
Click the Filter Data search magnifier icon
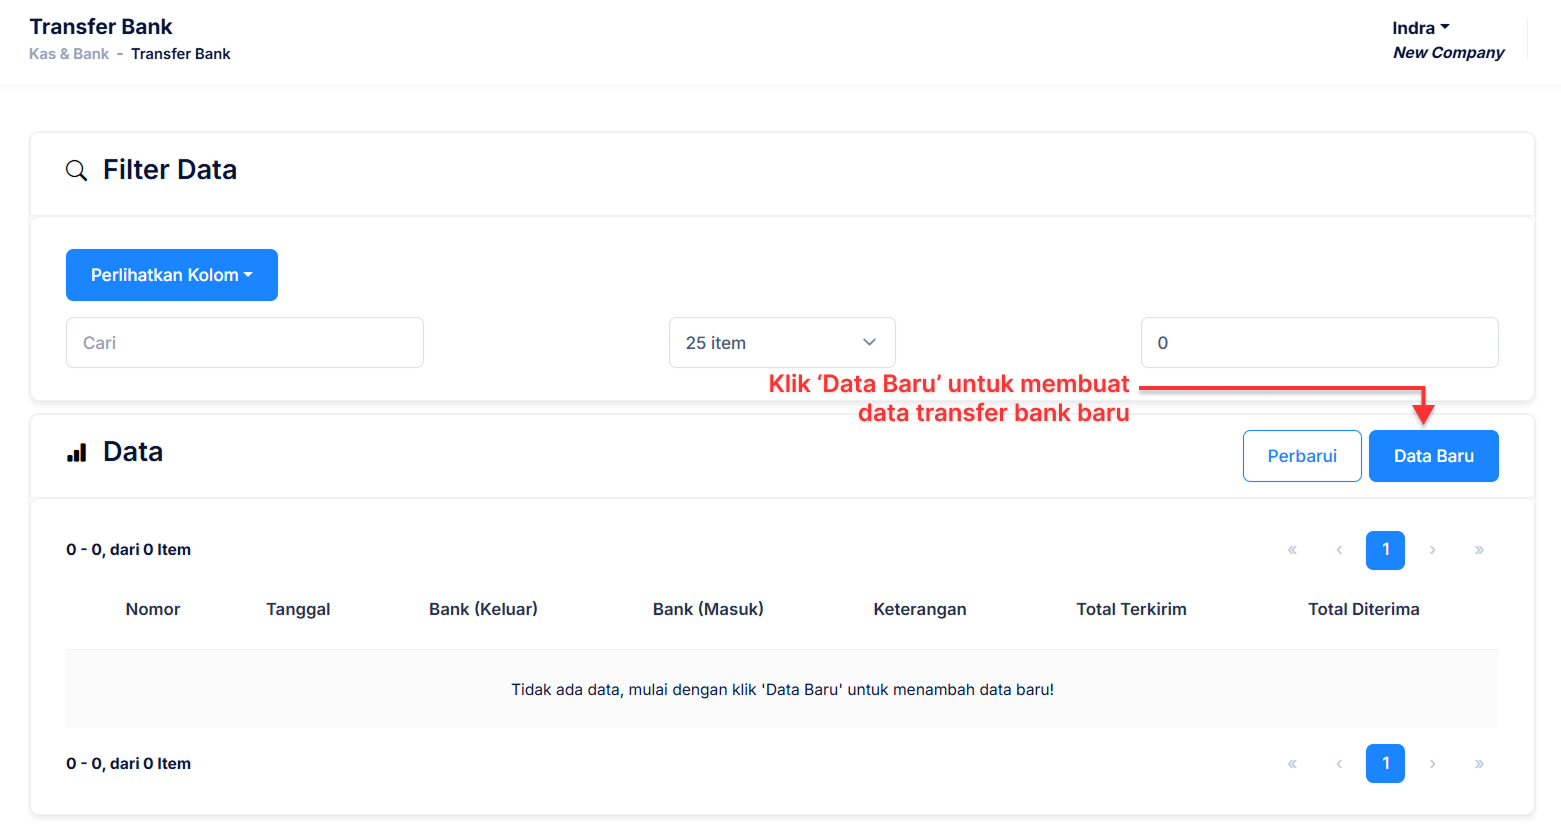[x=76, y=170]
